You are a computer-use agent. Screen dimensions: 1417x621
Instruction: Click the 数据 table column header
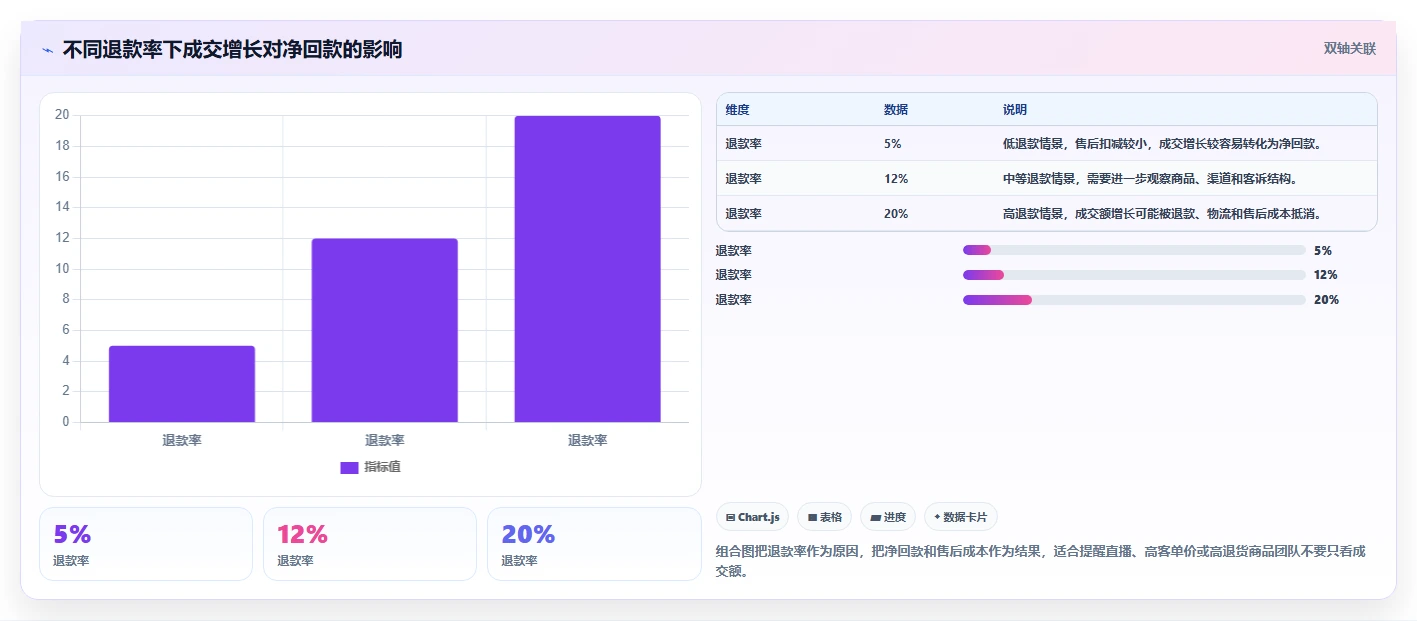[x=896, y=110]
